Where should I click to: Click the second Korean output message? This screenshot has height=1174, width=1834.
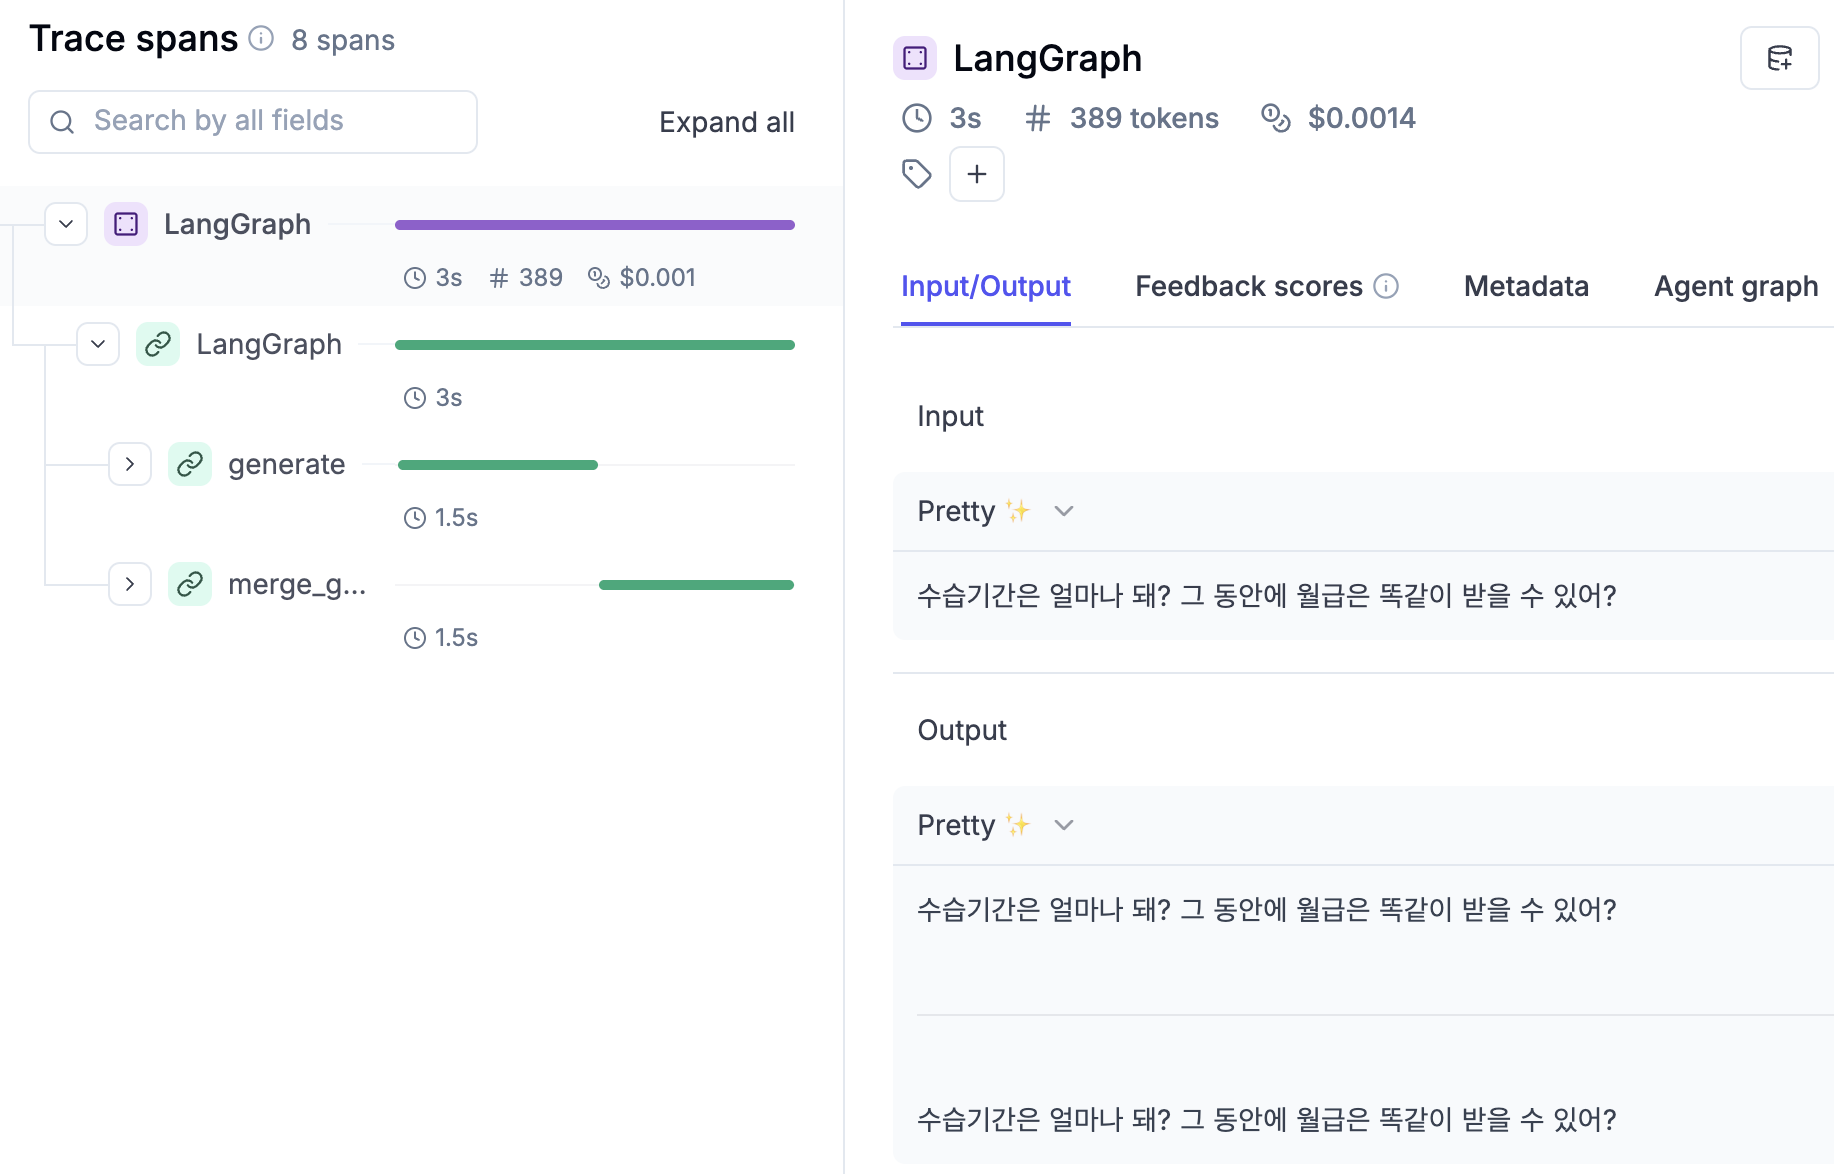click(1267, 1120)
